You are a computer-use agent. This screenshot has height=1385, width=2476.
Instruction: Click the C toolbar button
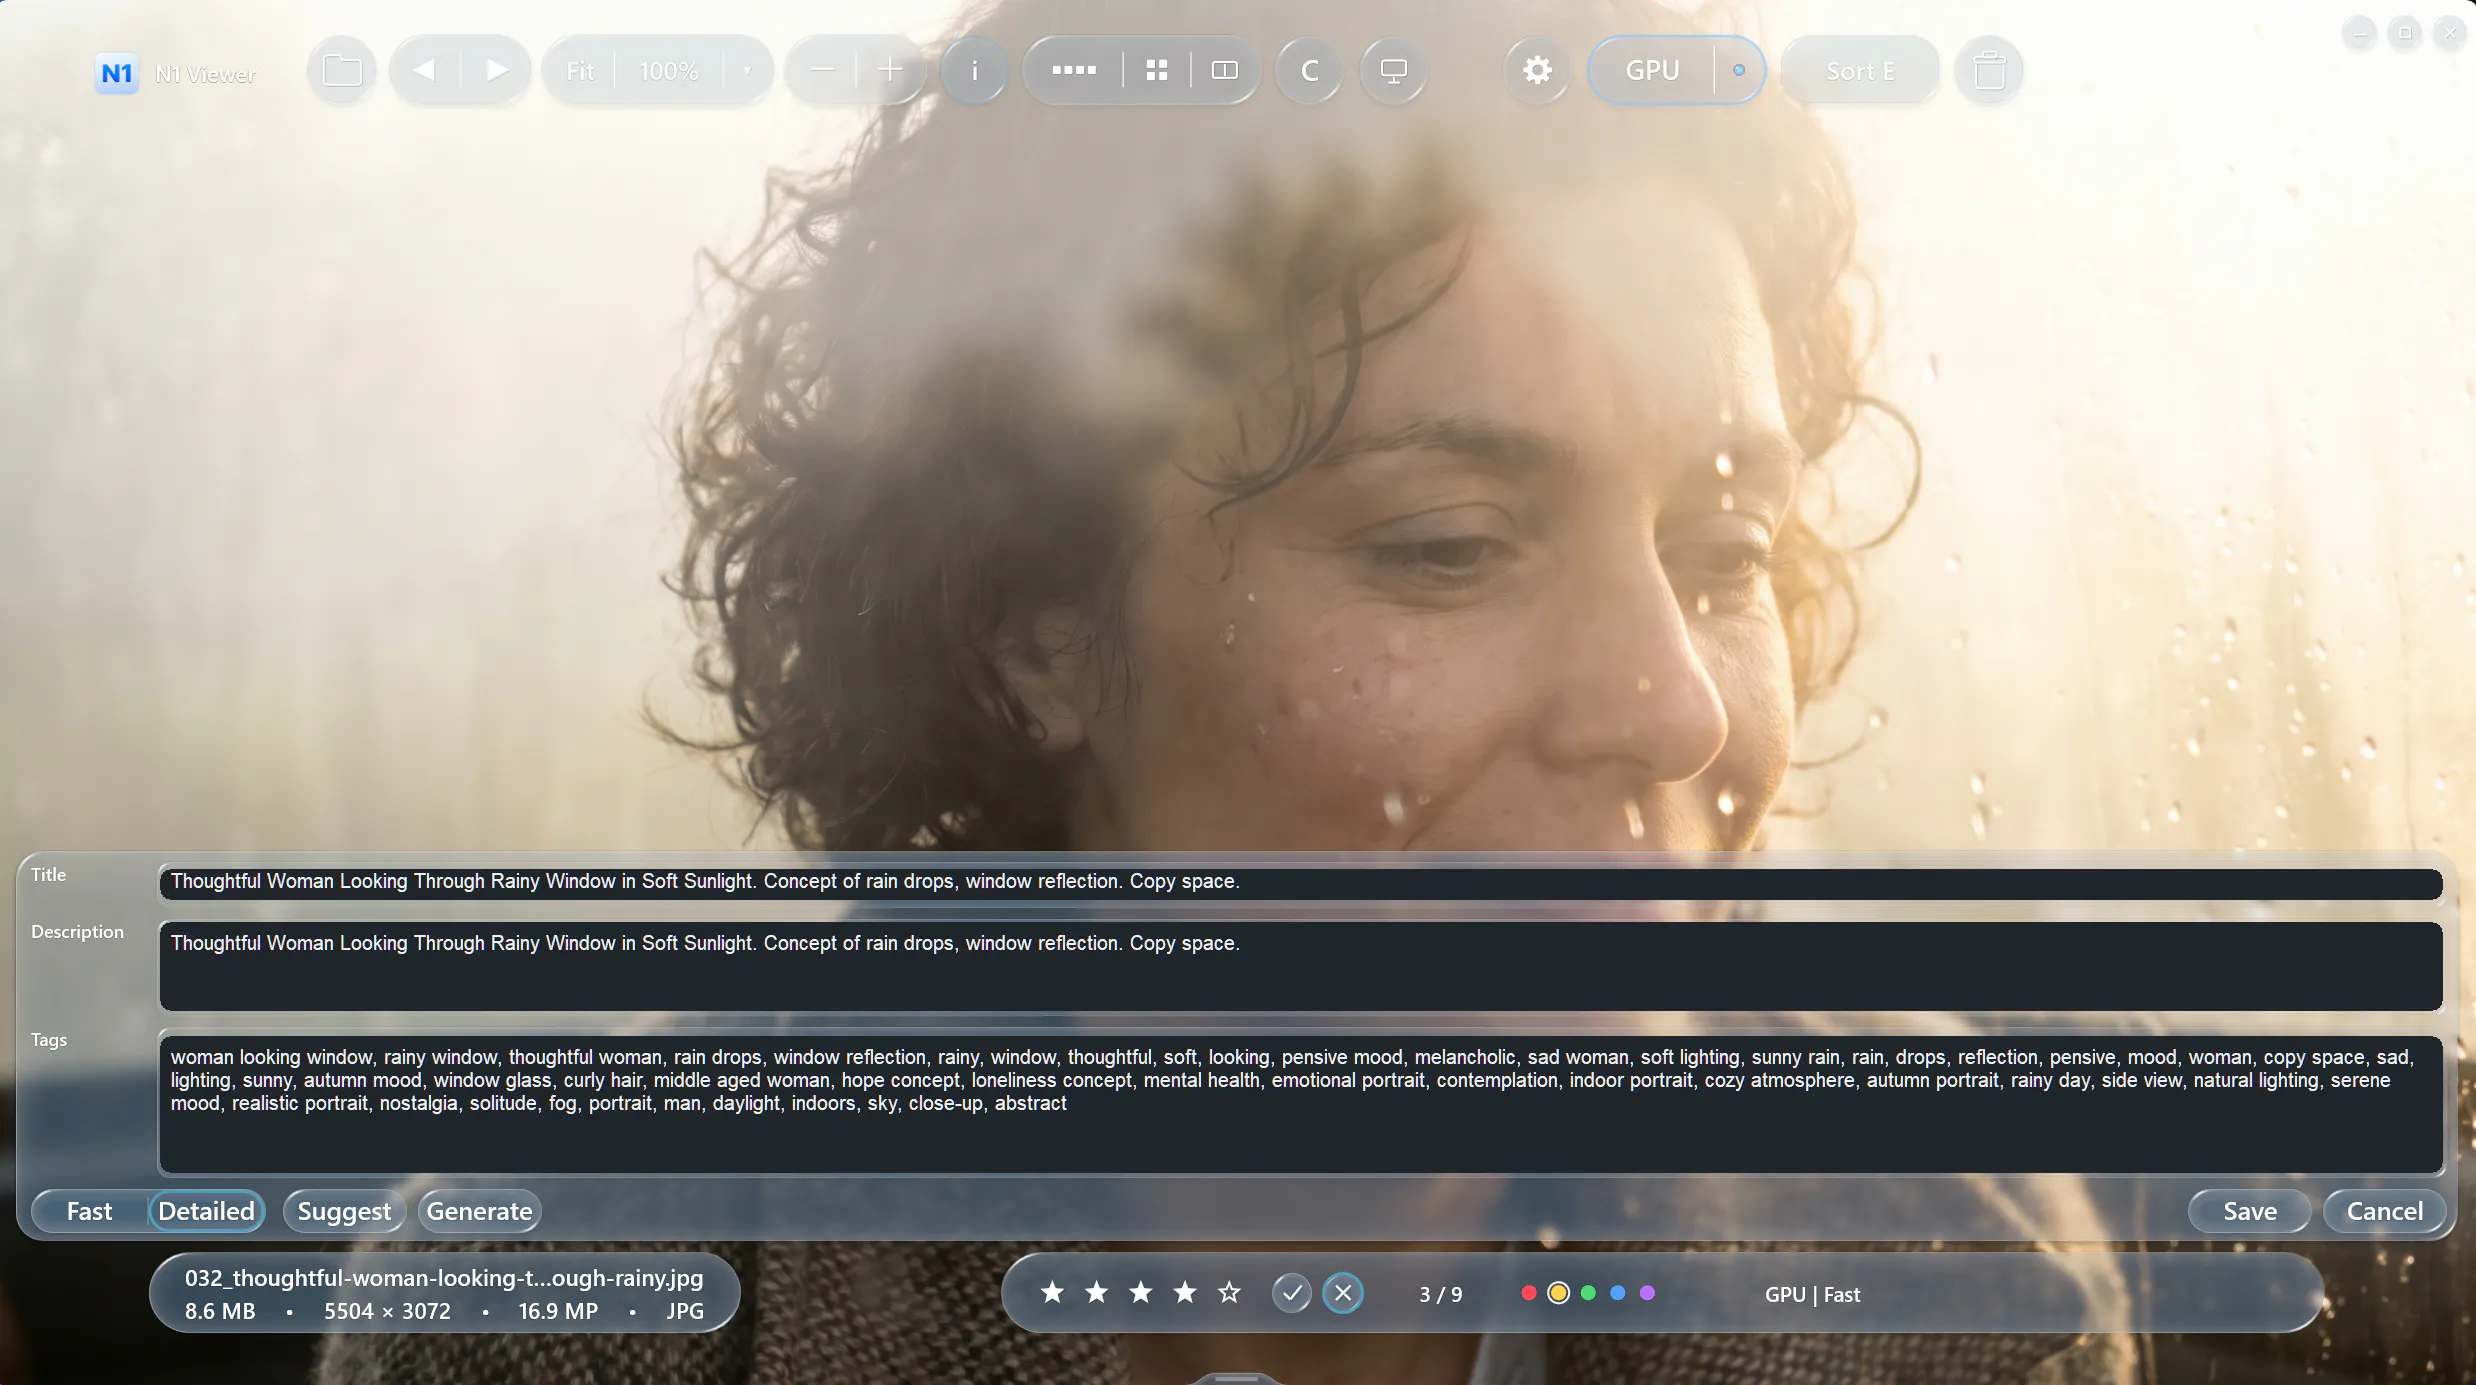(1309, 71)
